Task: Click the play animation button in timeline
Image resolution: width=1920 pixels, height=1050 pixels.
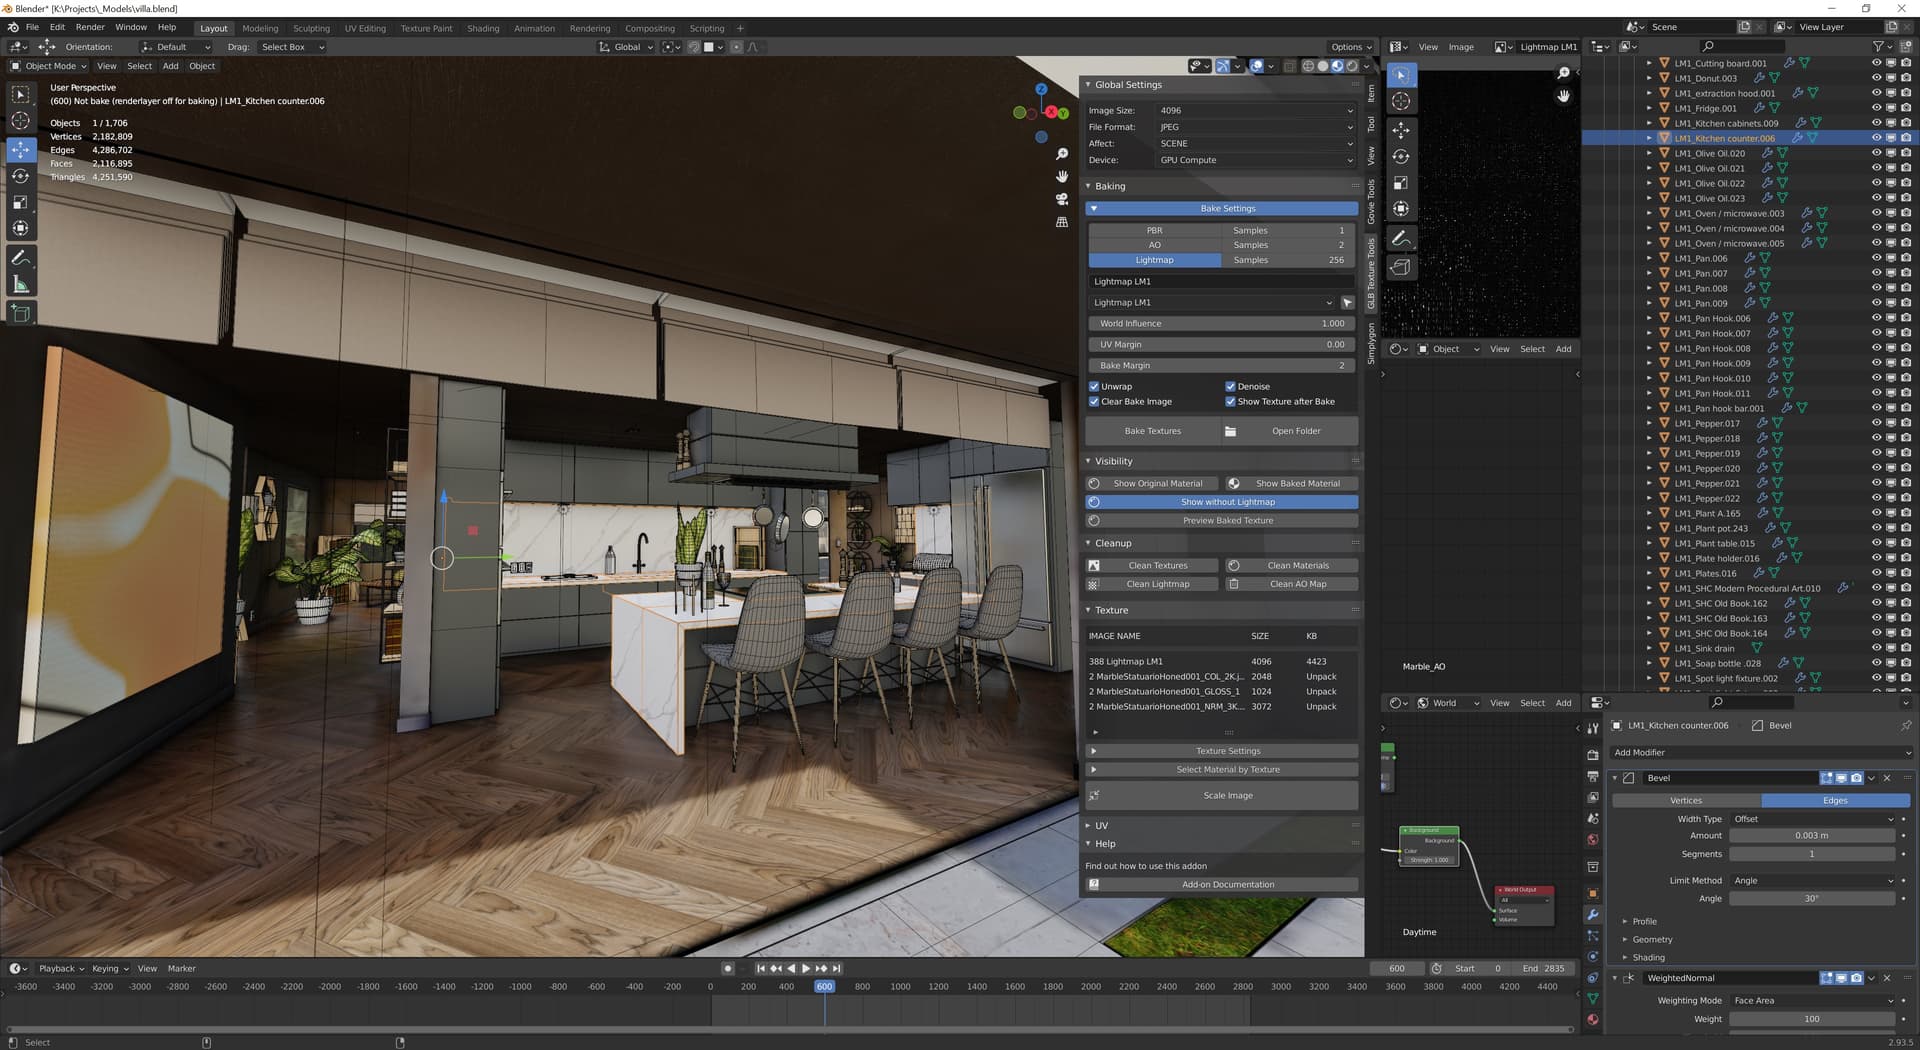Action: (x=806, y=969)
